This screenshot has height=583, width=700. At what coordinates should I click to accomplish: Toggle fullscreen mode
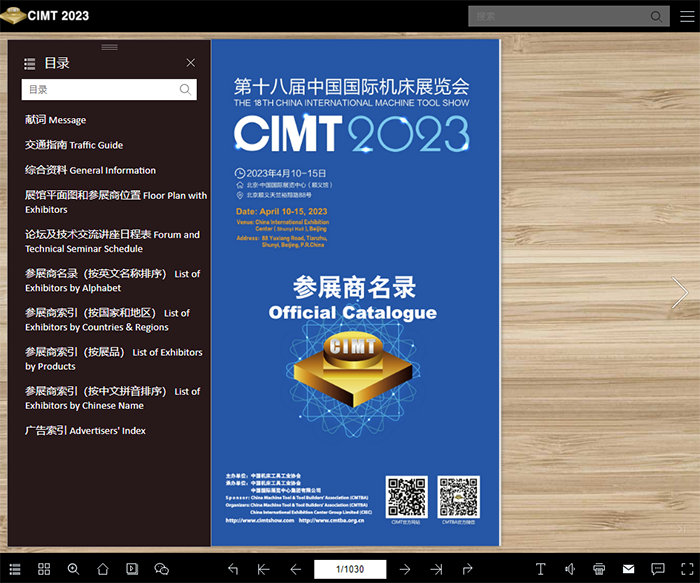[687, 569]
